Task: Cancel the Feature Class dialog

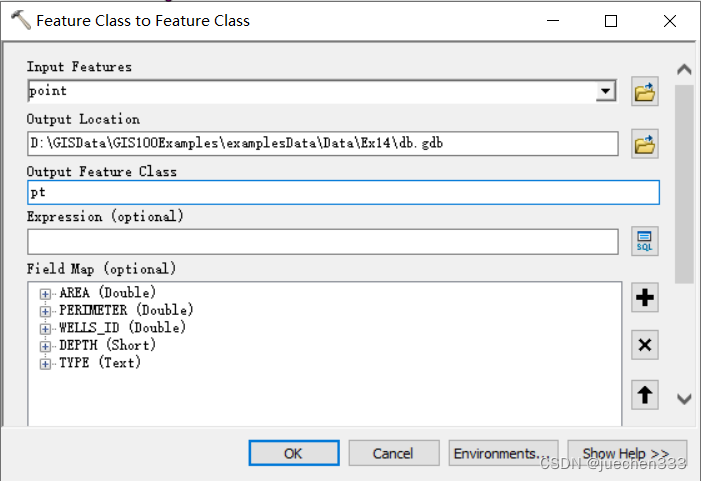Action: [393, 453]
